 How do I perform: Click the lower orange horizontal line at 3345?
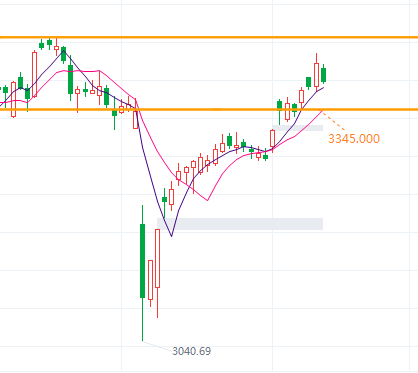click(209, 109)
